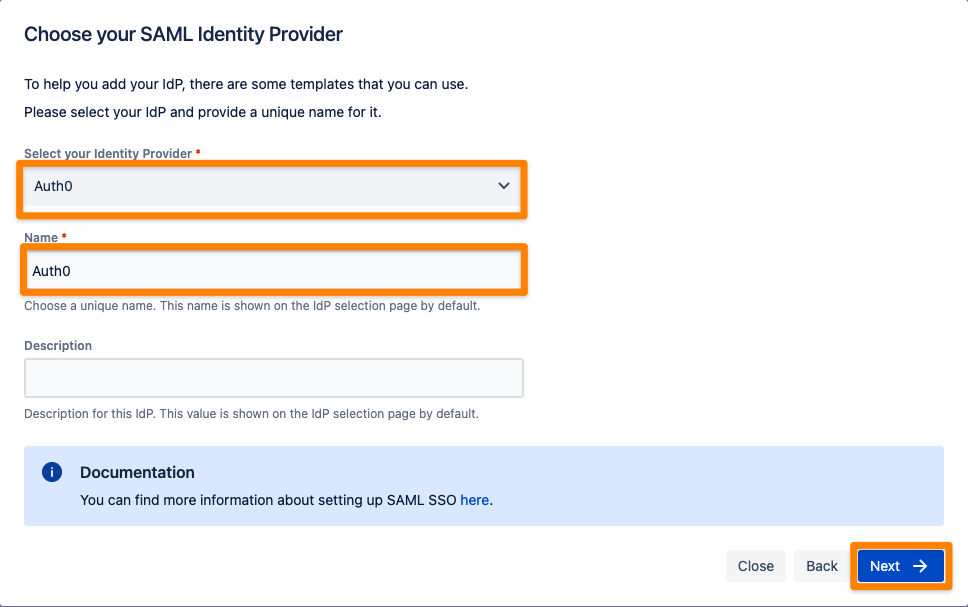Click the 'Description' field label

[x=58, y=346]
